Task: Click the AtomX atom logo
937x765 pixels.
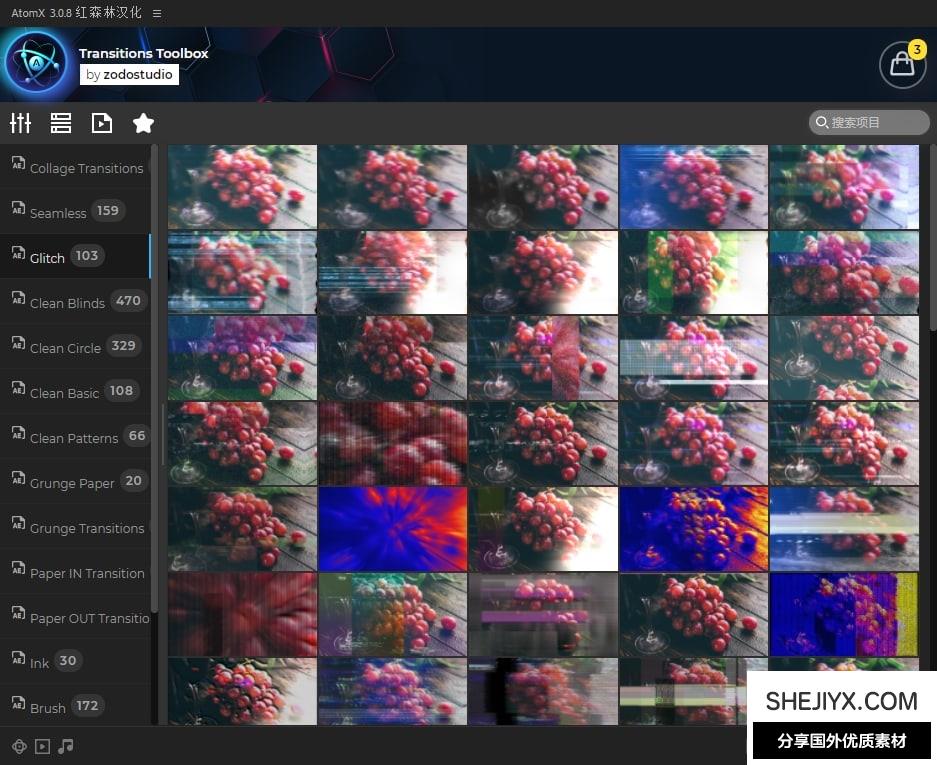Action: click(37, 64)
